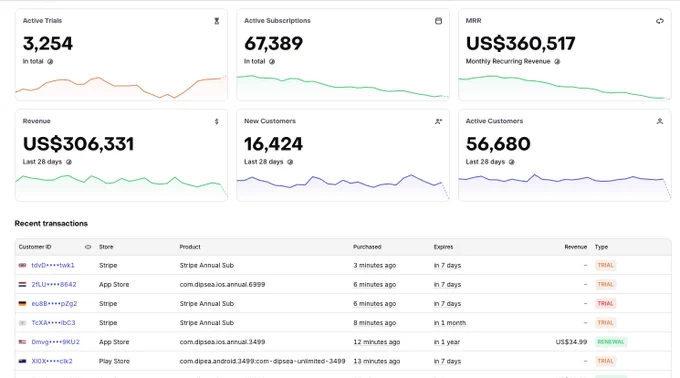Click the hourglass icon on Active Trials card
This screenshot has height=378, width=680.
click(x=217, y=21)
